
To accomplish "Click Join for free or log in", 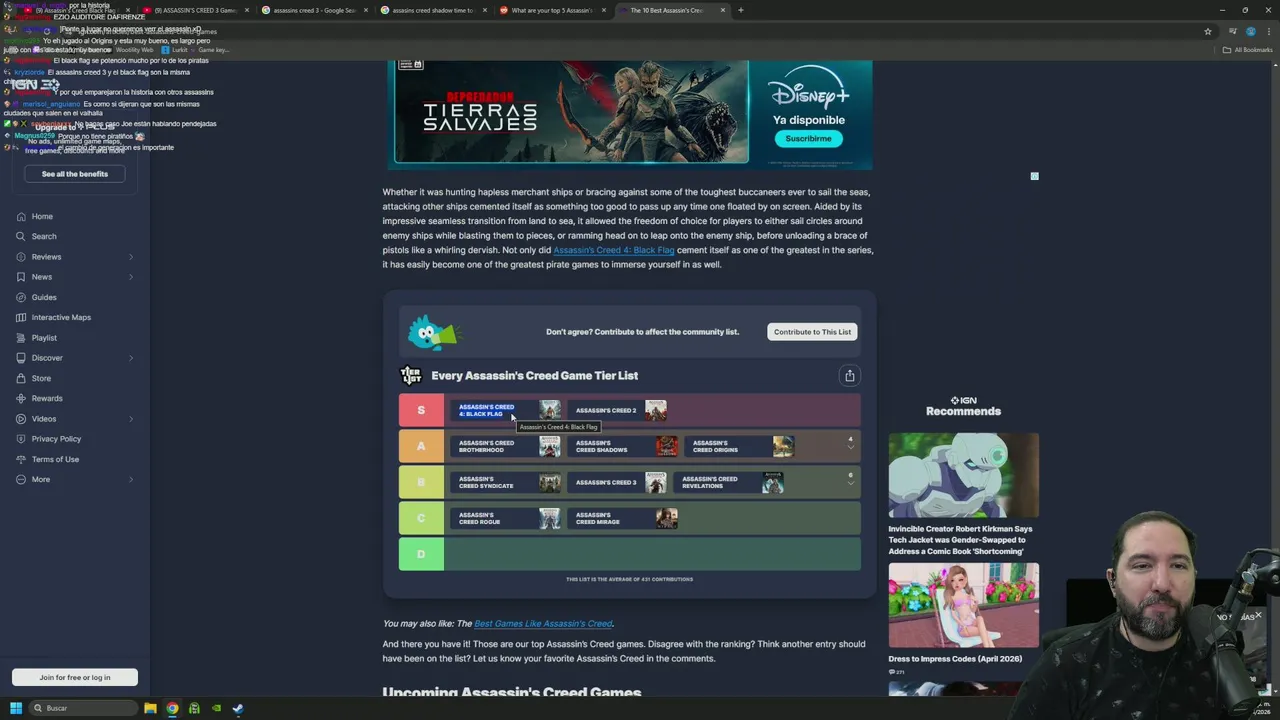I will click(75, 677).
